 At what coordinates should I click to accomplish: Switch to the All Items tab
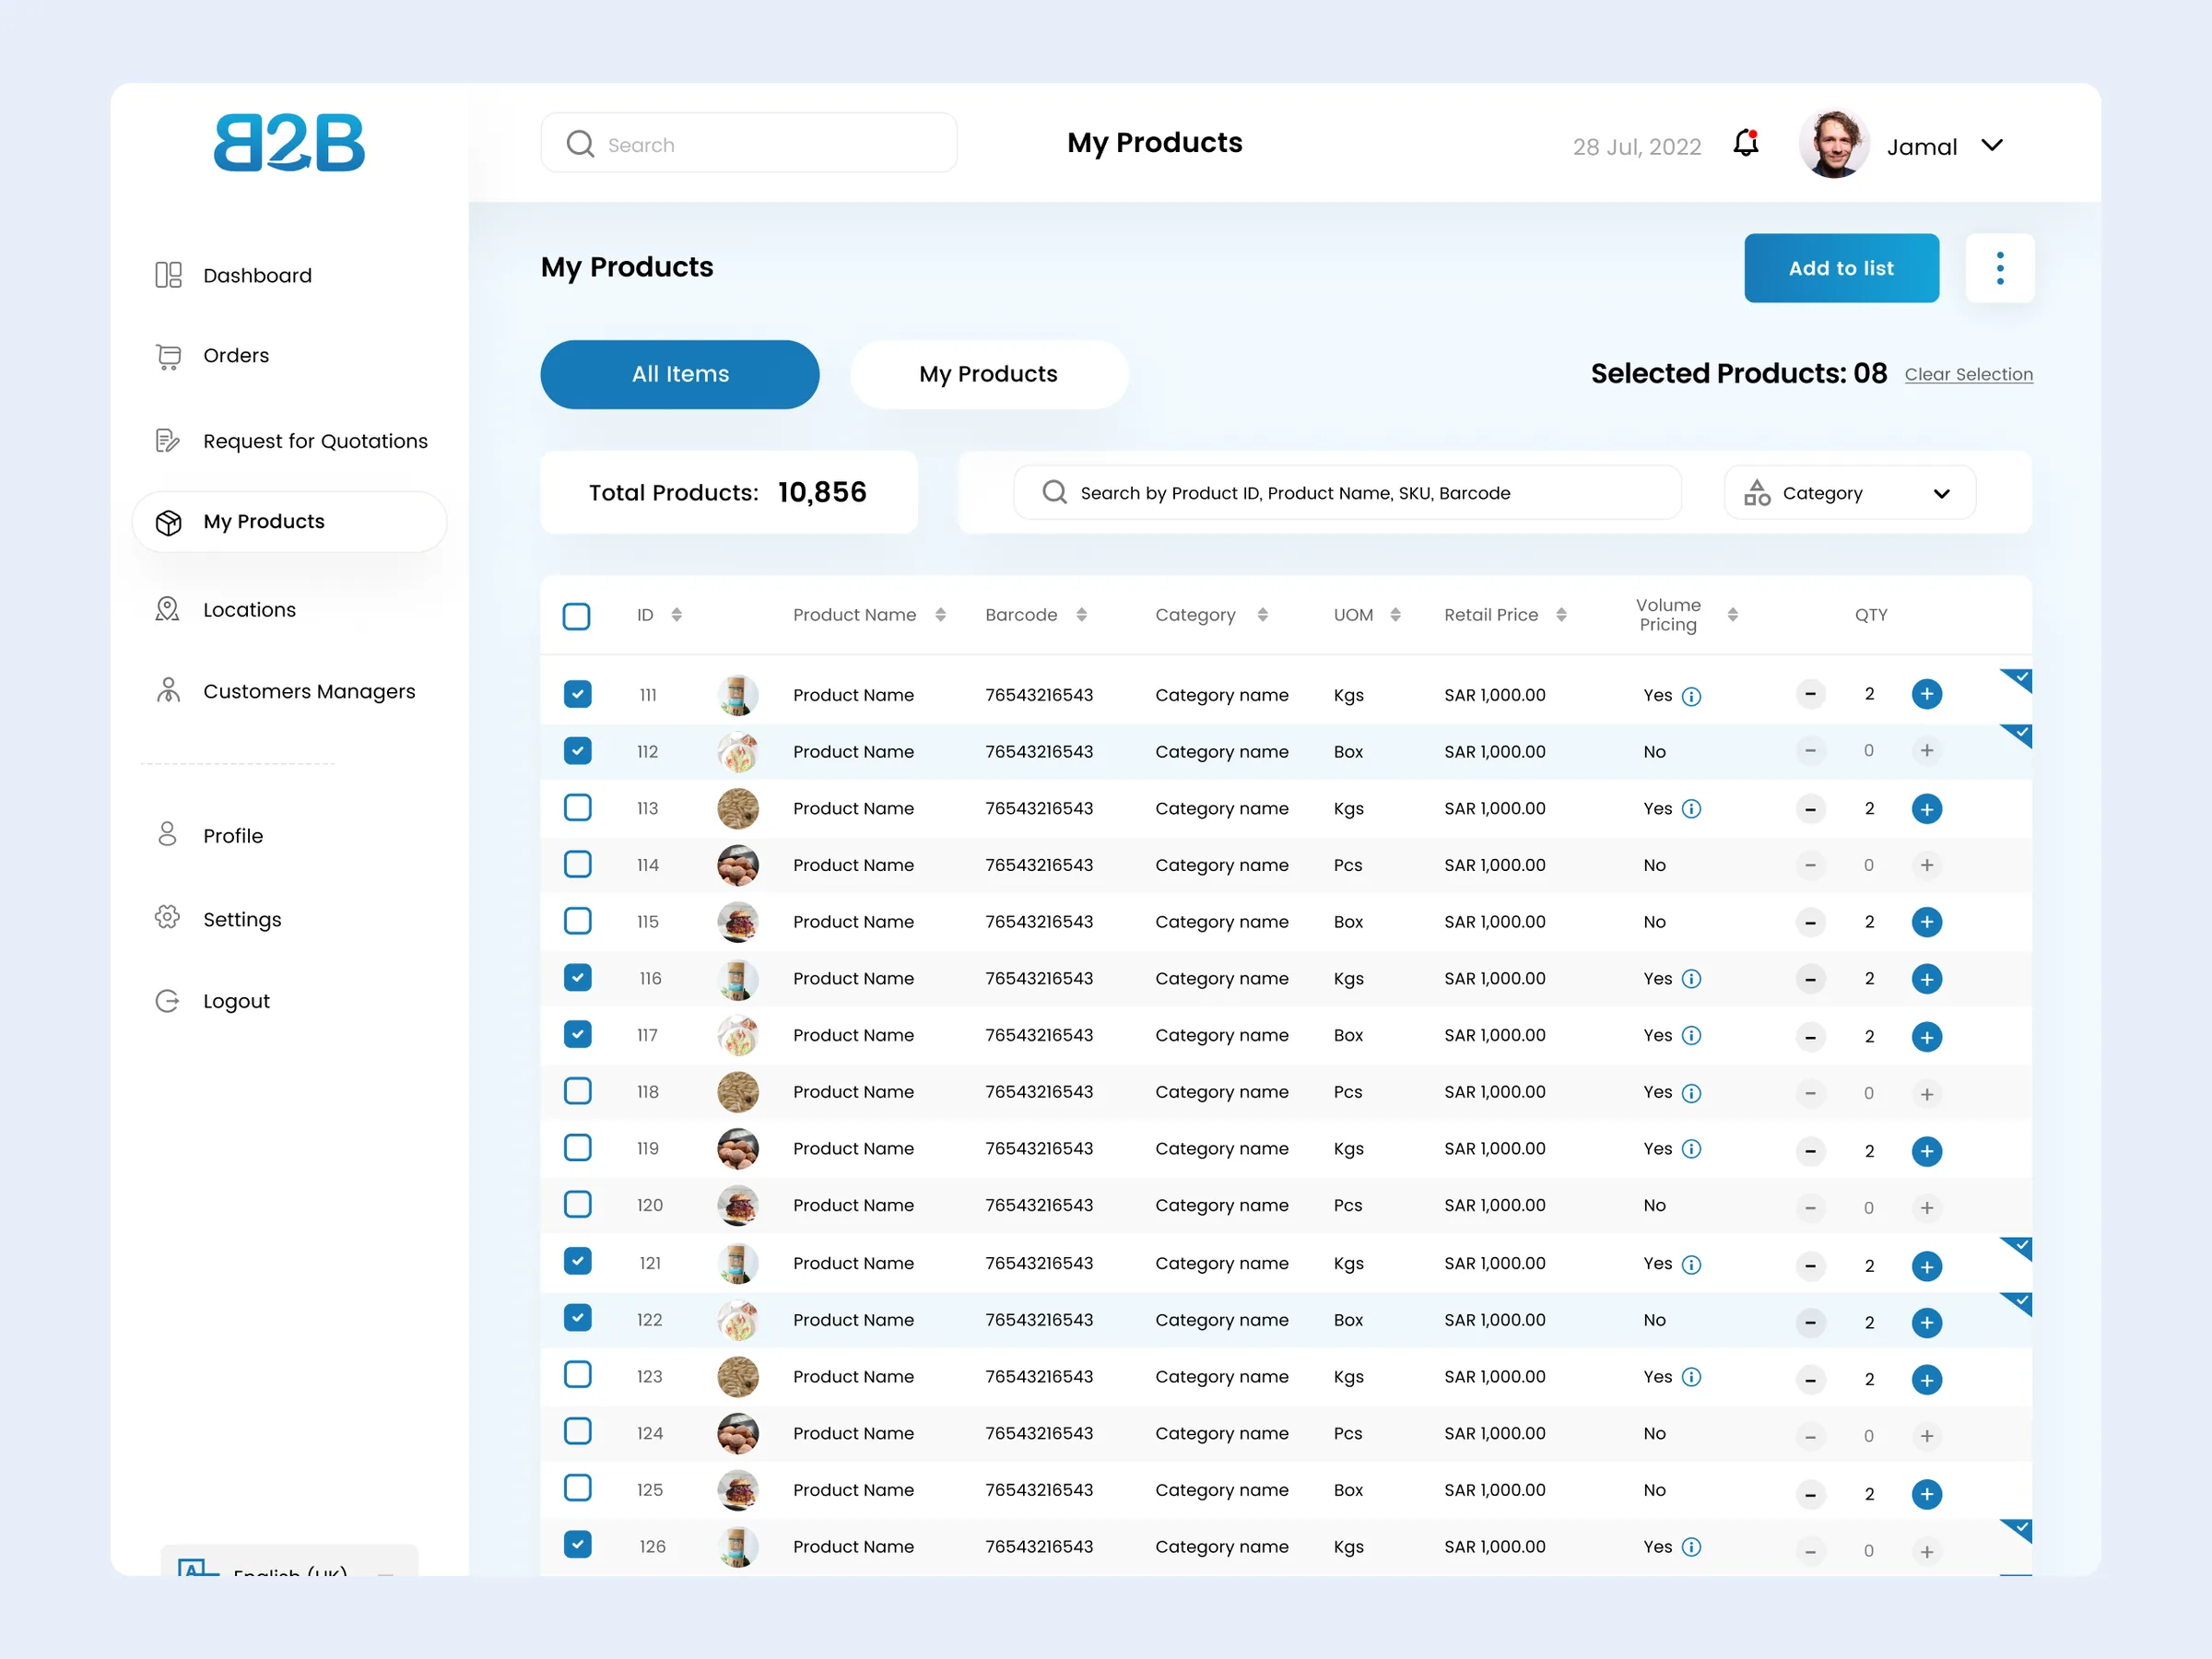680,374
